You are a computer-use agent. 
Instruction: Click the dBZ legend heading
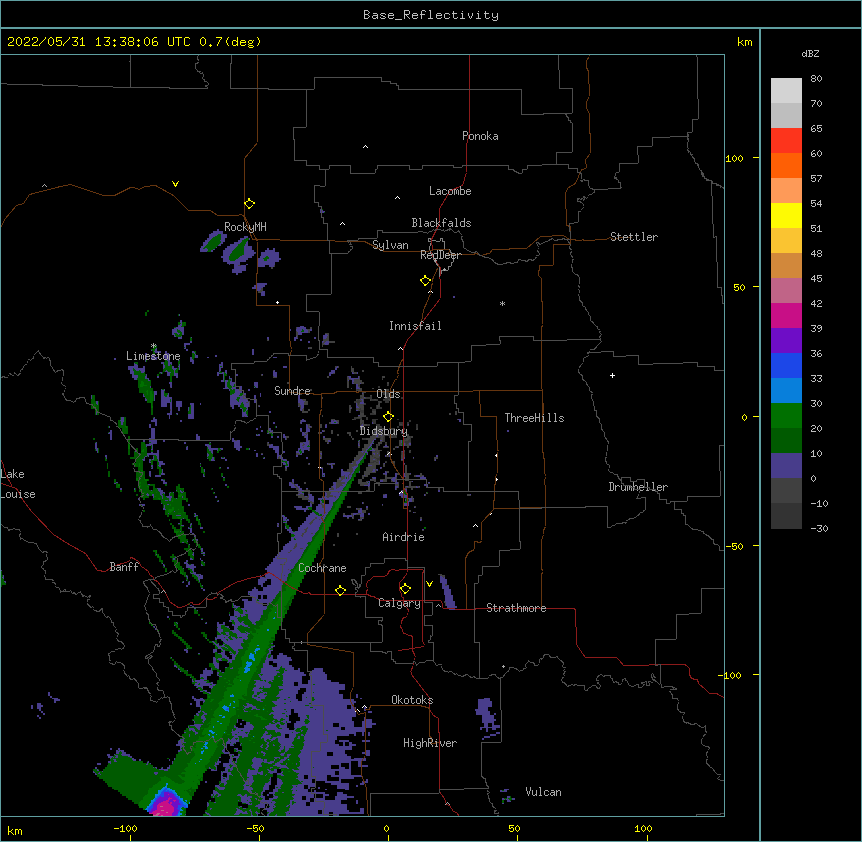pos(810,53)
